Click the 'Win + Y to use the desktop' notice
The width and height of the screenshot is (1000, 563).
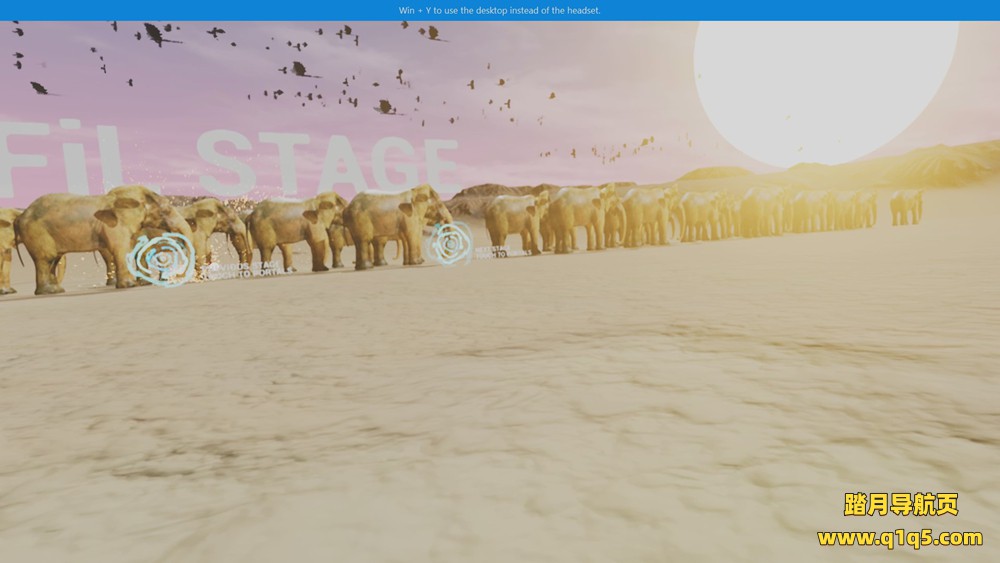pyautogui.click(x=499, y=10)
